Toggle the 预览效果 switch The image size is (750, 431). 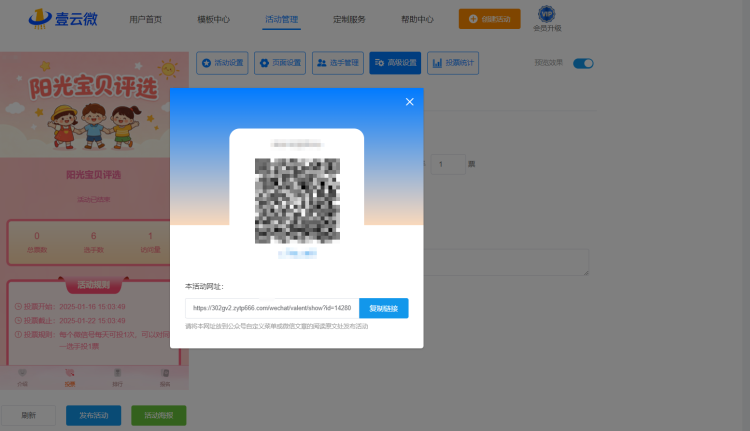pos(583,64)
